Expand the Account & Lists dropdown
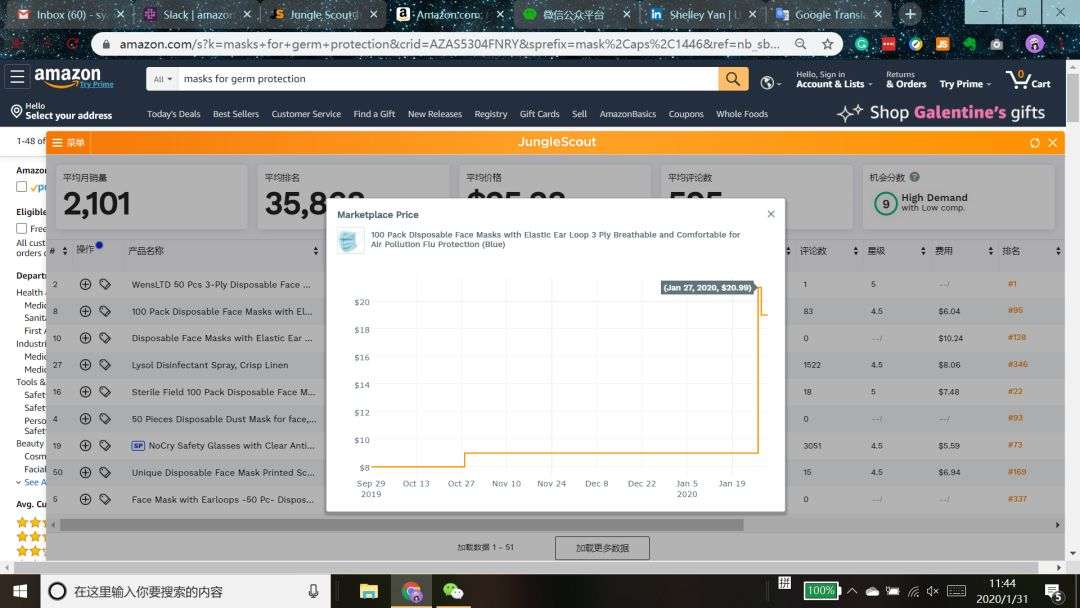1080x608 pixels. 834,80
